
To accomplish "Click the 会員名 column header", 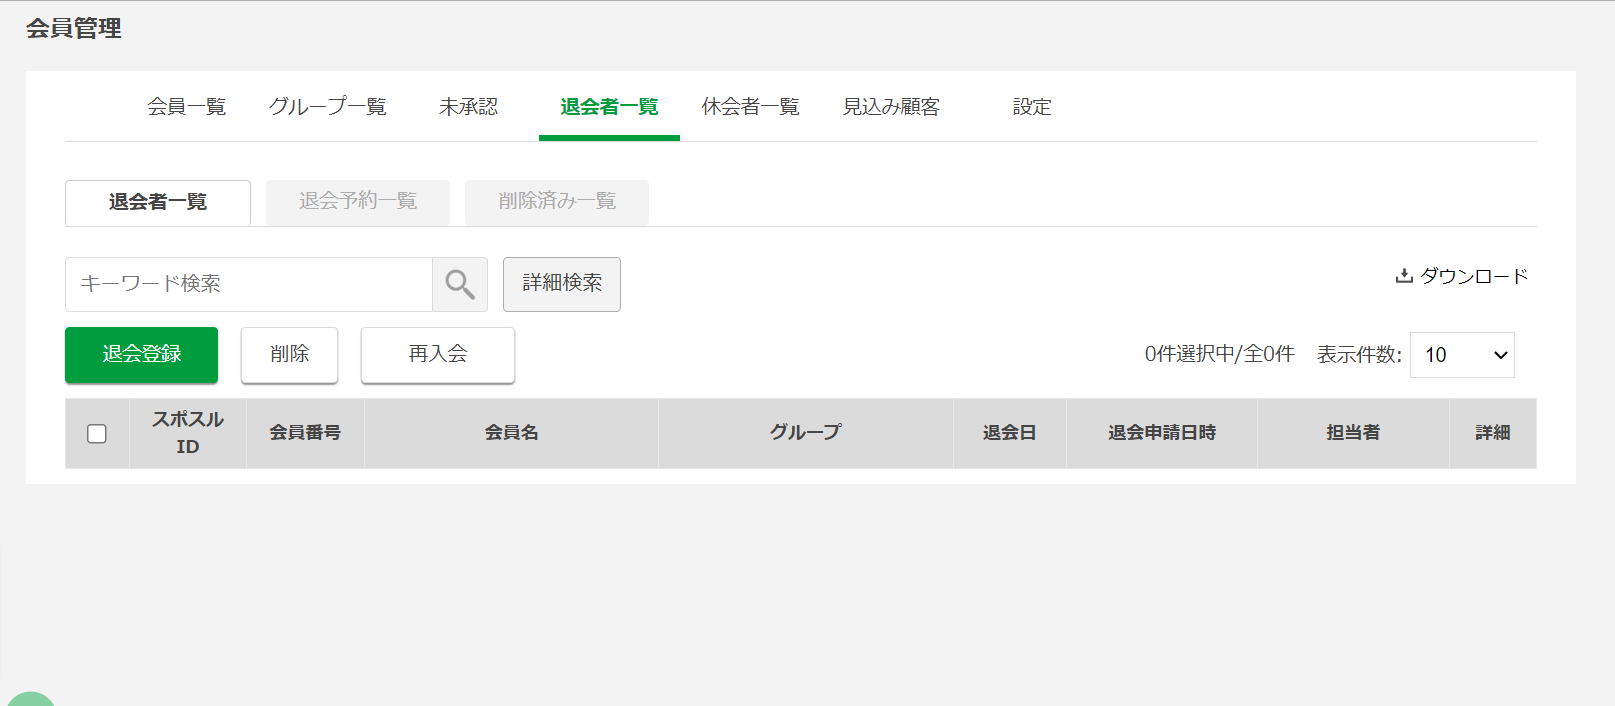I will [511, 433].
